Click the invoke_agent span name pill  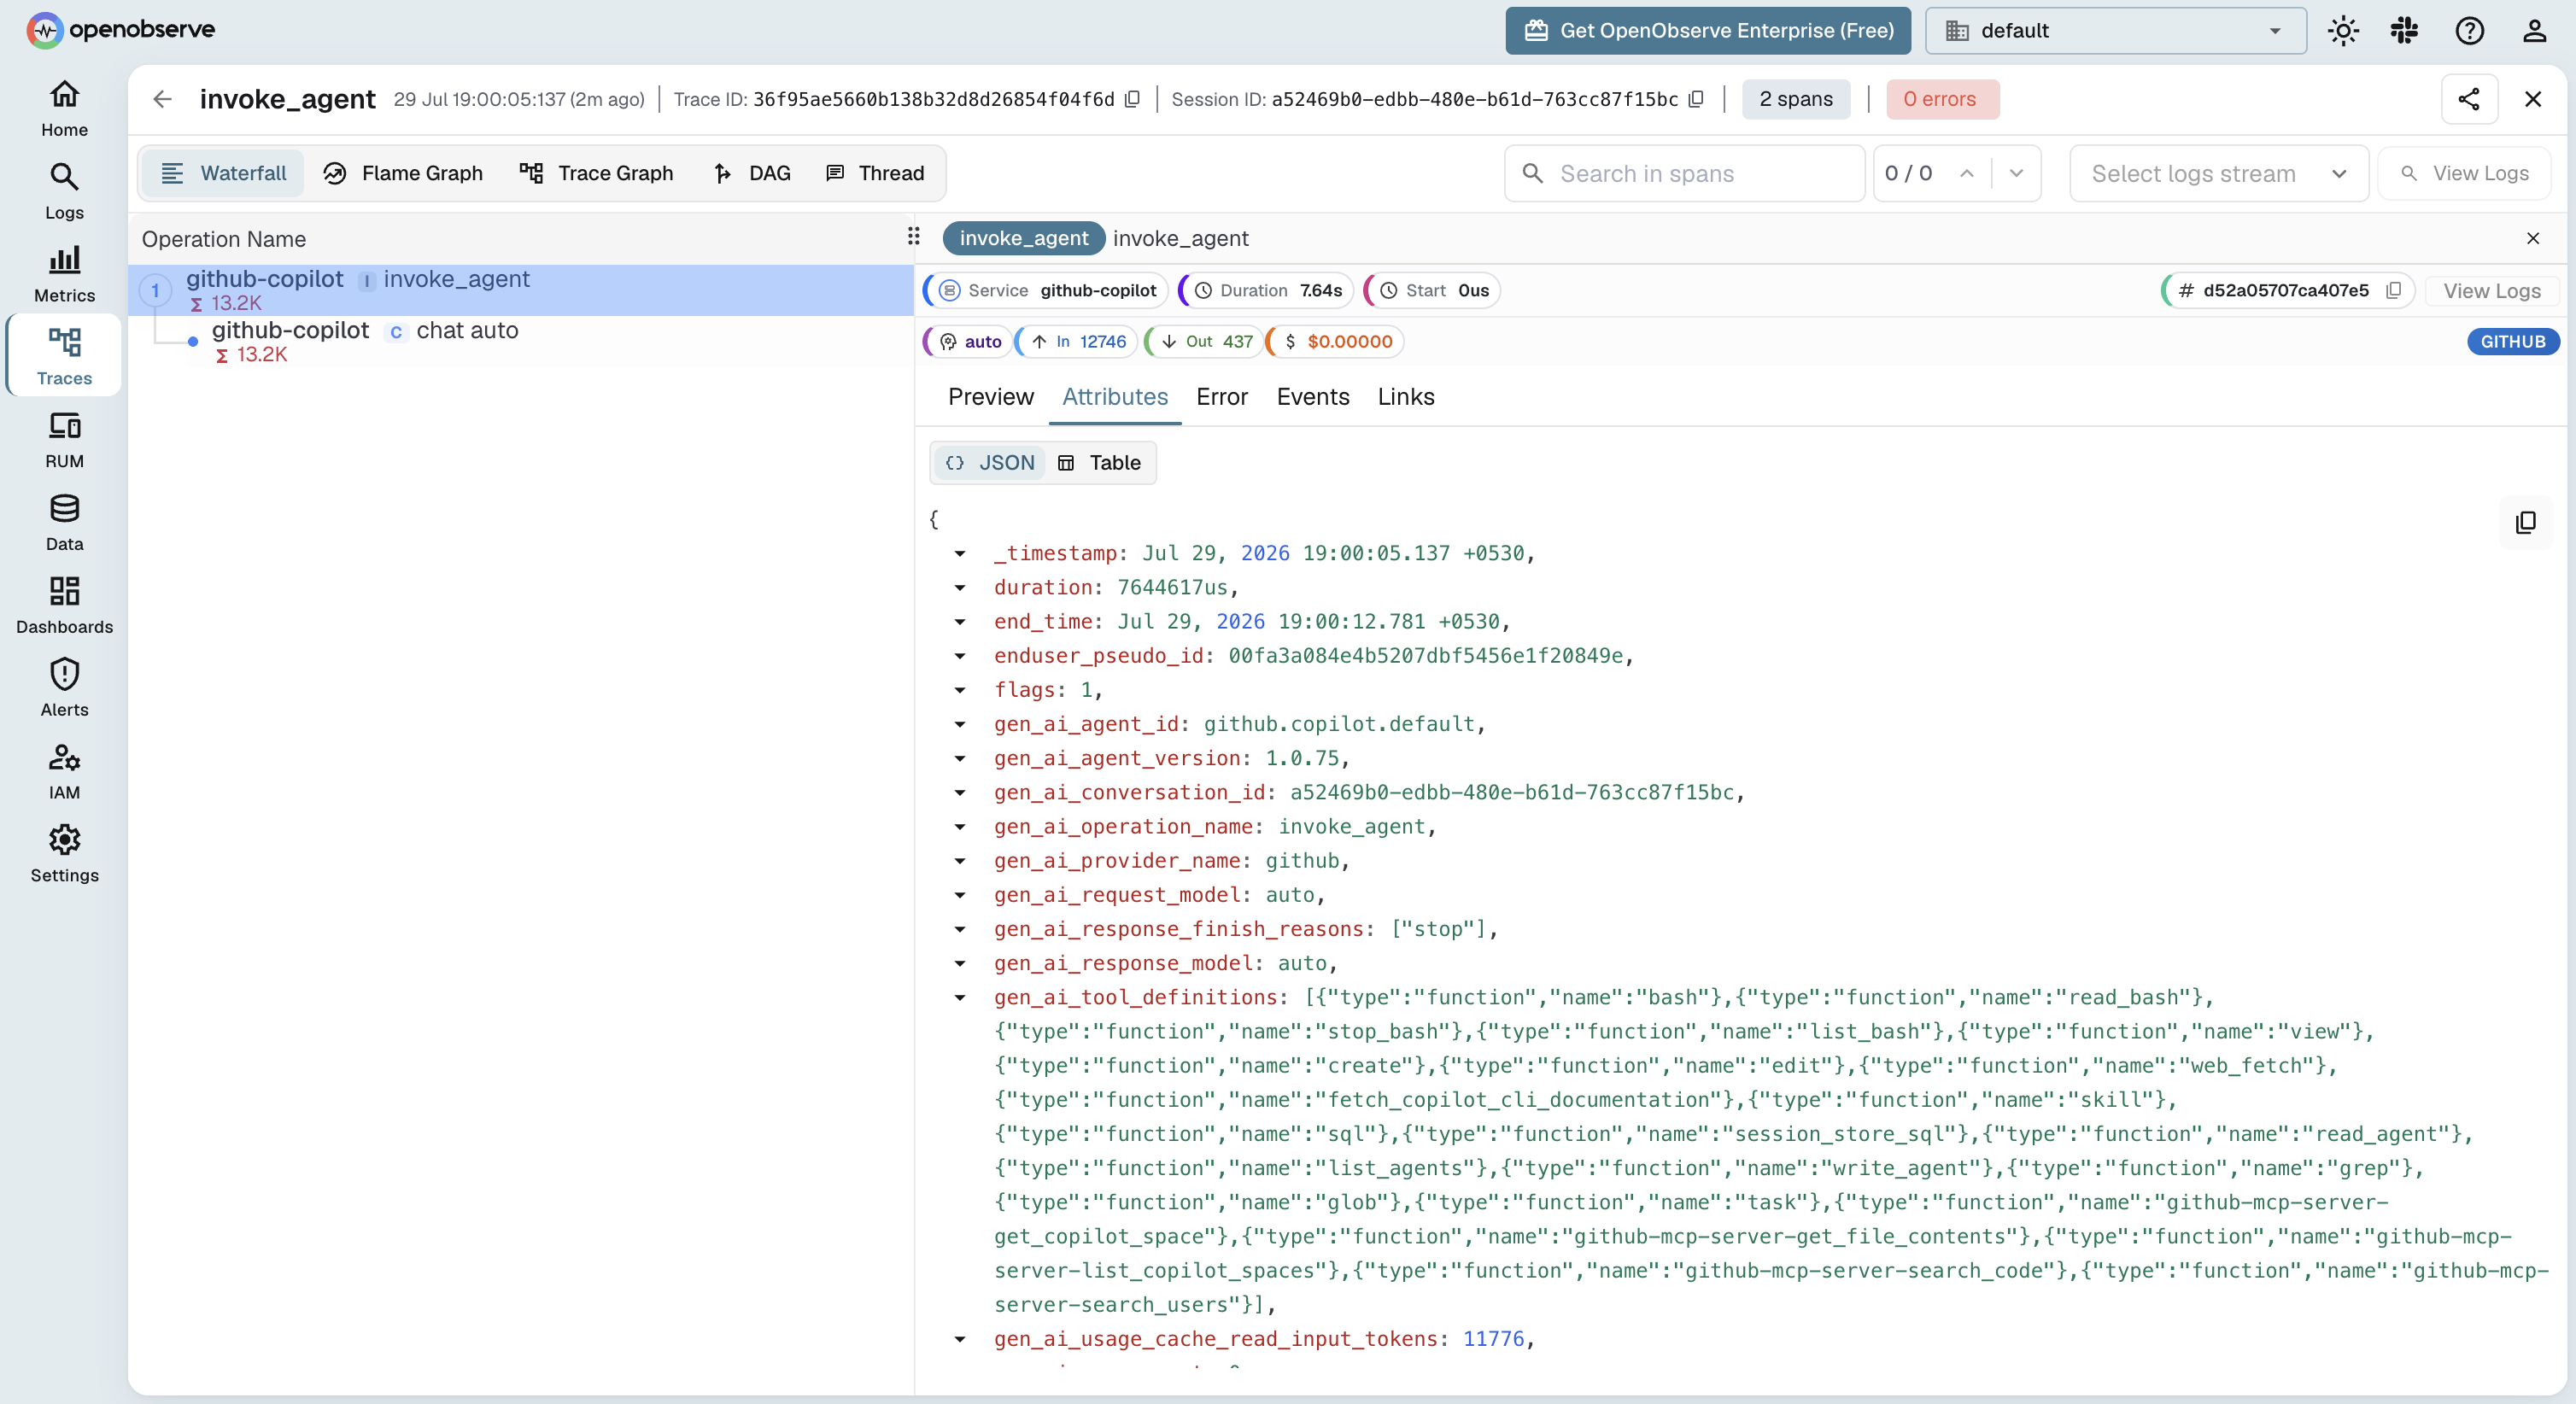(x=1023, y=238)
